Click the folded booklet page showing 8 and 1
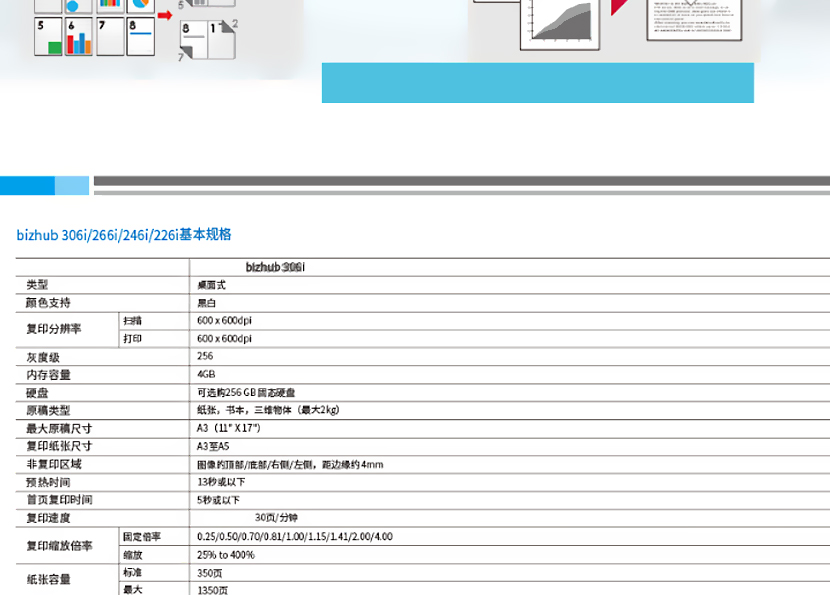 (206, 41)
